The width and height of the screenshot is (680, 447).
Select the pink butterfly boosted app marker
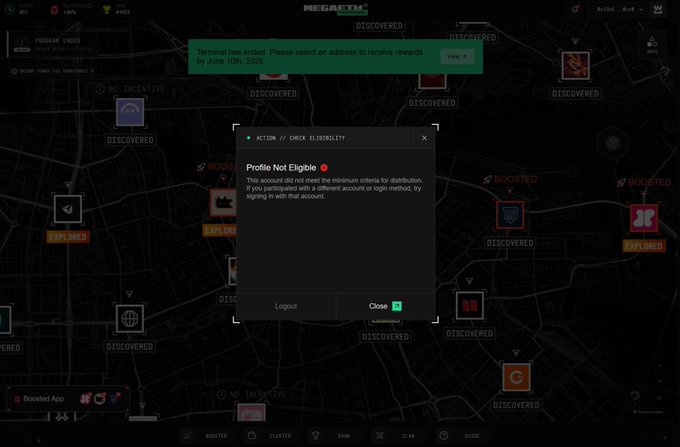coord(644,218)
